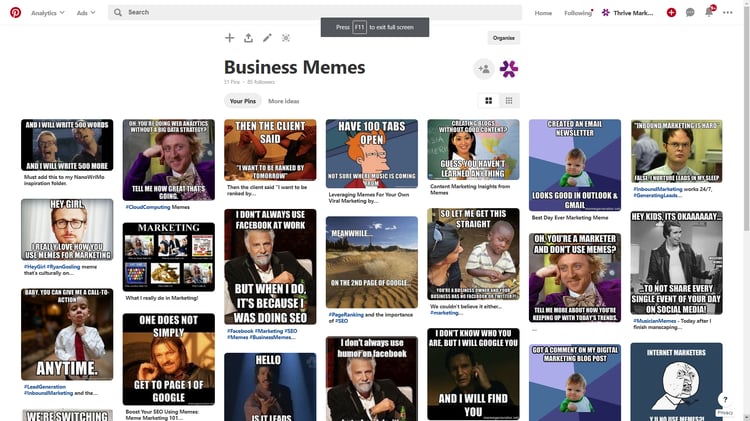
Task: Click the #LeadGeneration hashtag link
Action: click(45, 387)
